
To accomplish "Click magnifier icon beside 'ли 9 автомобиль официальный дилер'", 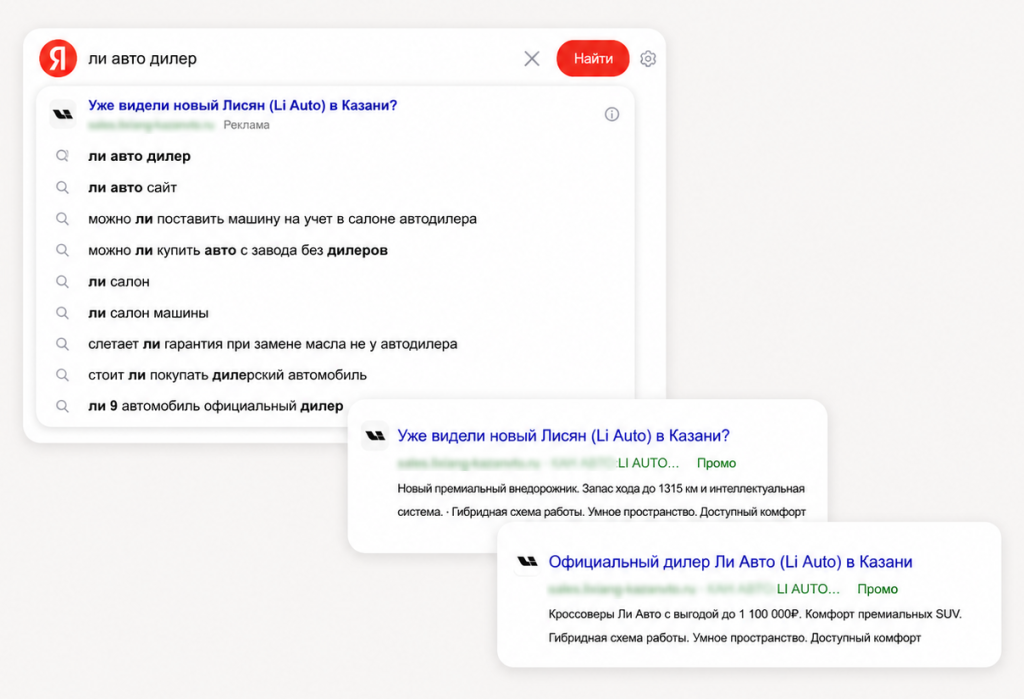I will point(62,406).
